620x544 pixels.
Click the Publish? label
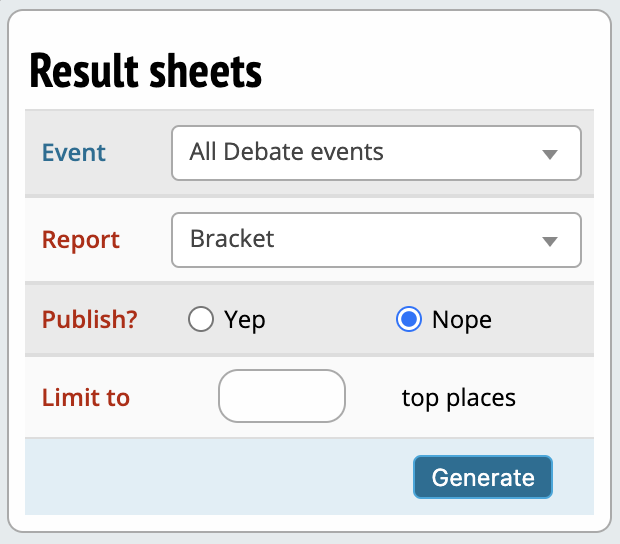(89, 320)
